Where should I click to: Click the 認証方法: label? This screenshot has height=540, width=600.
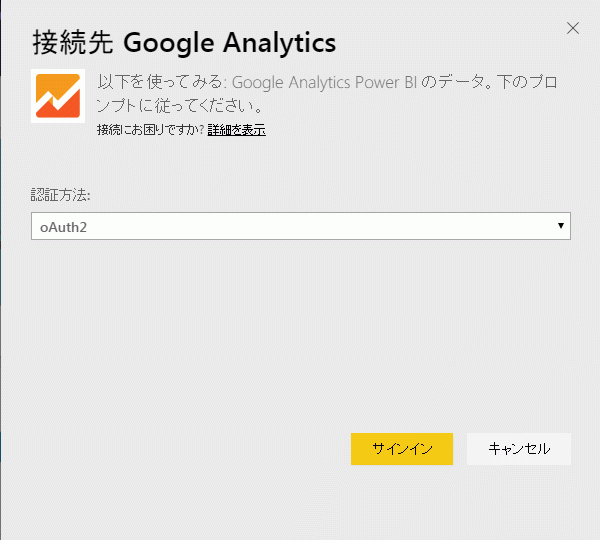coord(60,195)
